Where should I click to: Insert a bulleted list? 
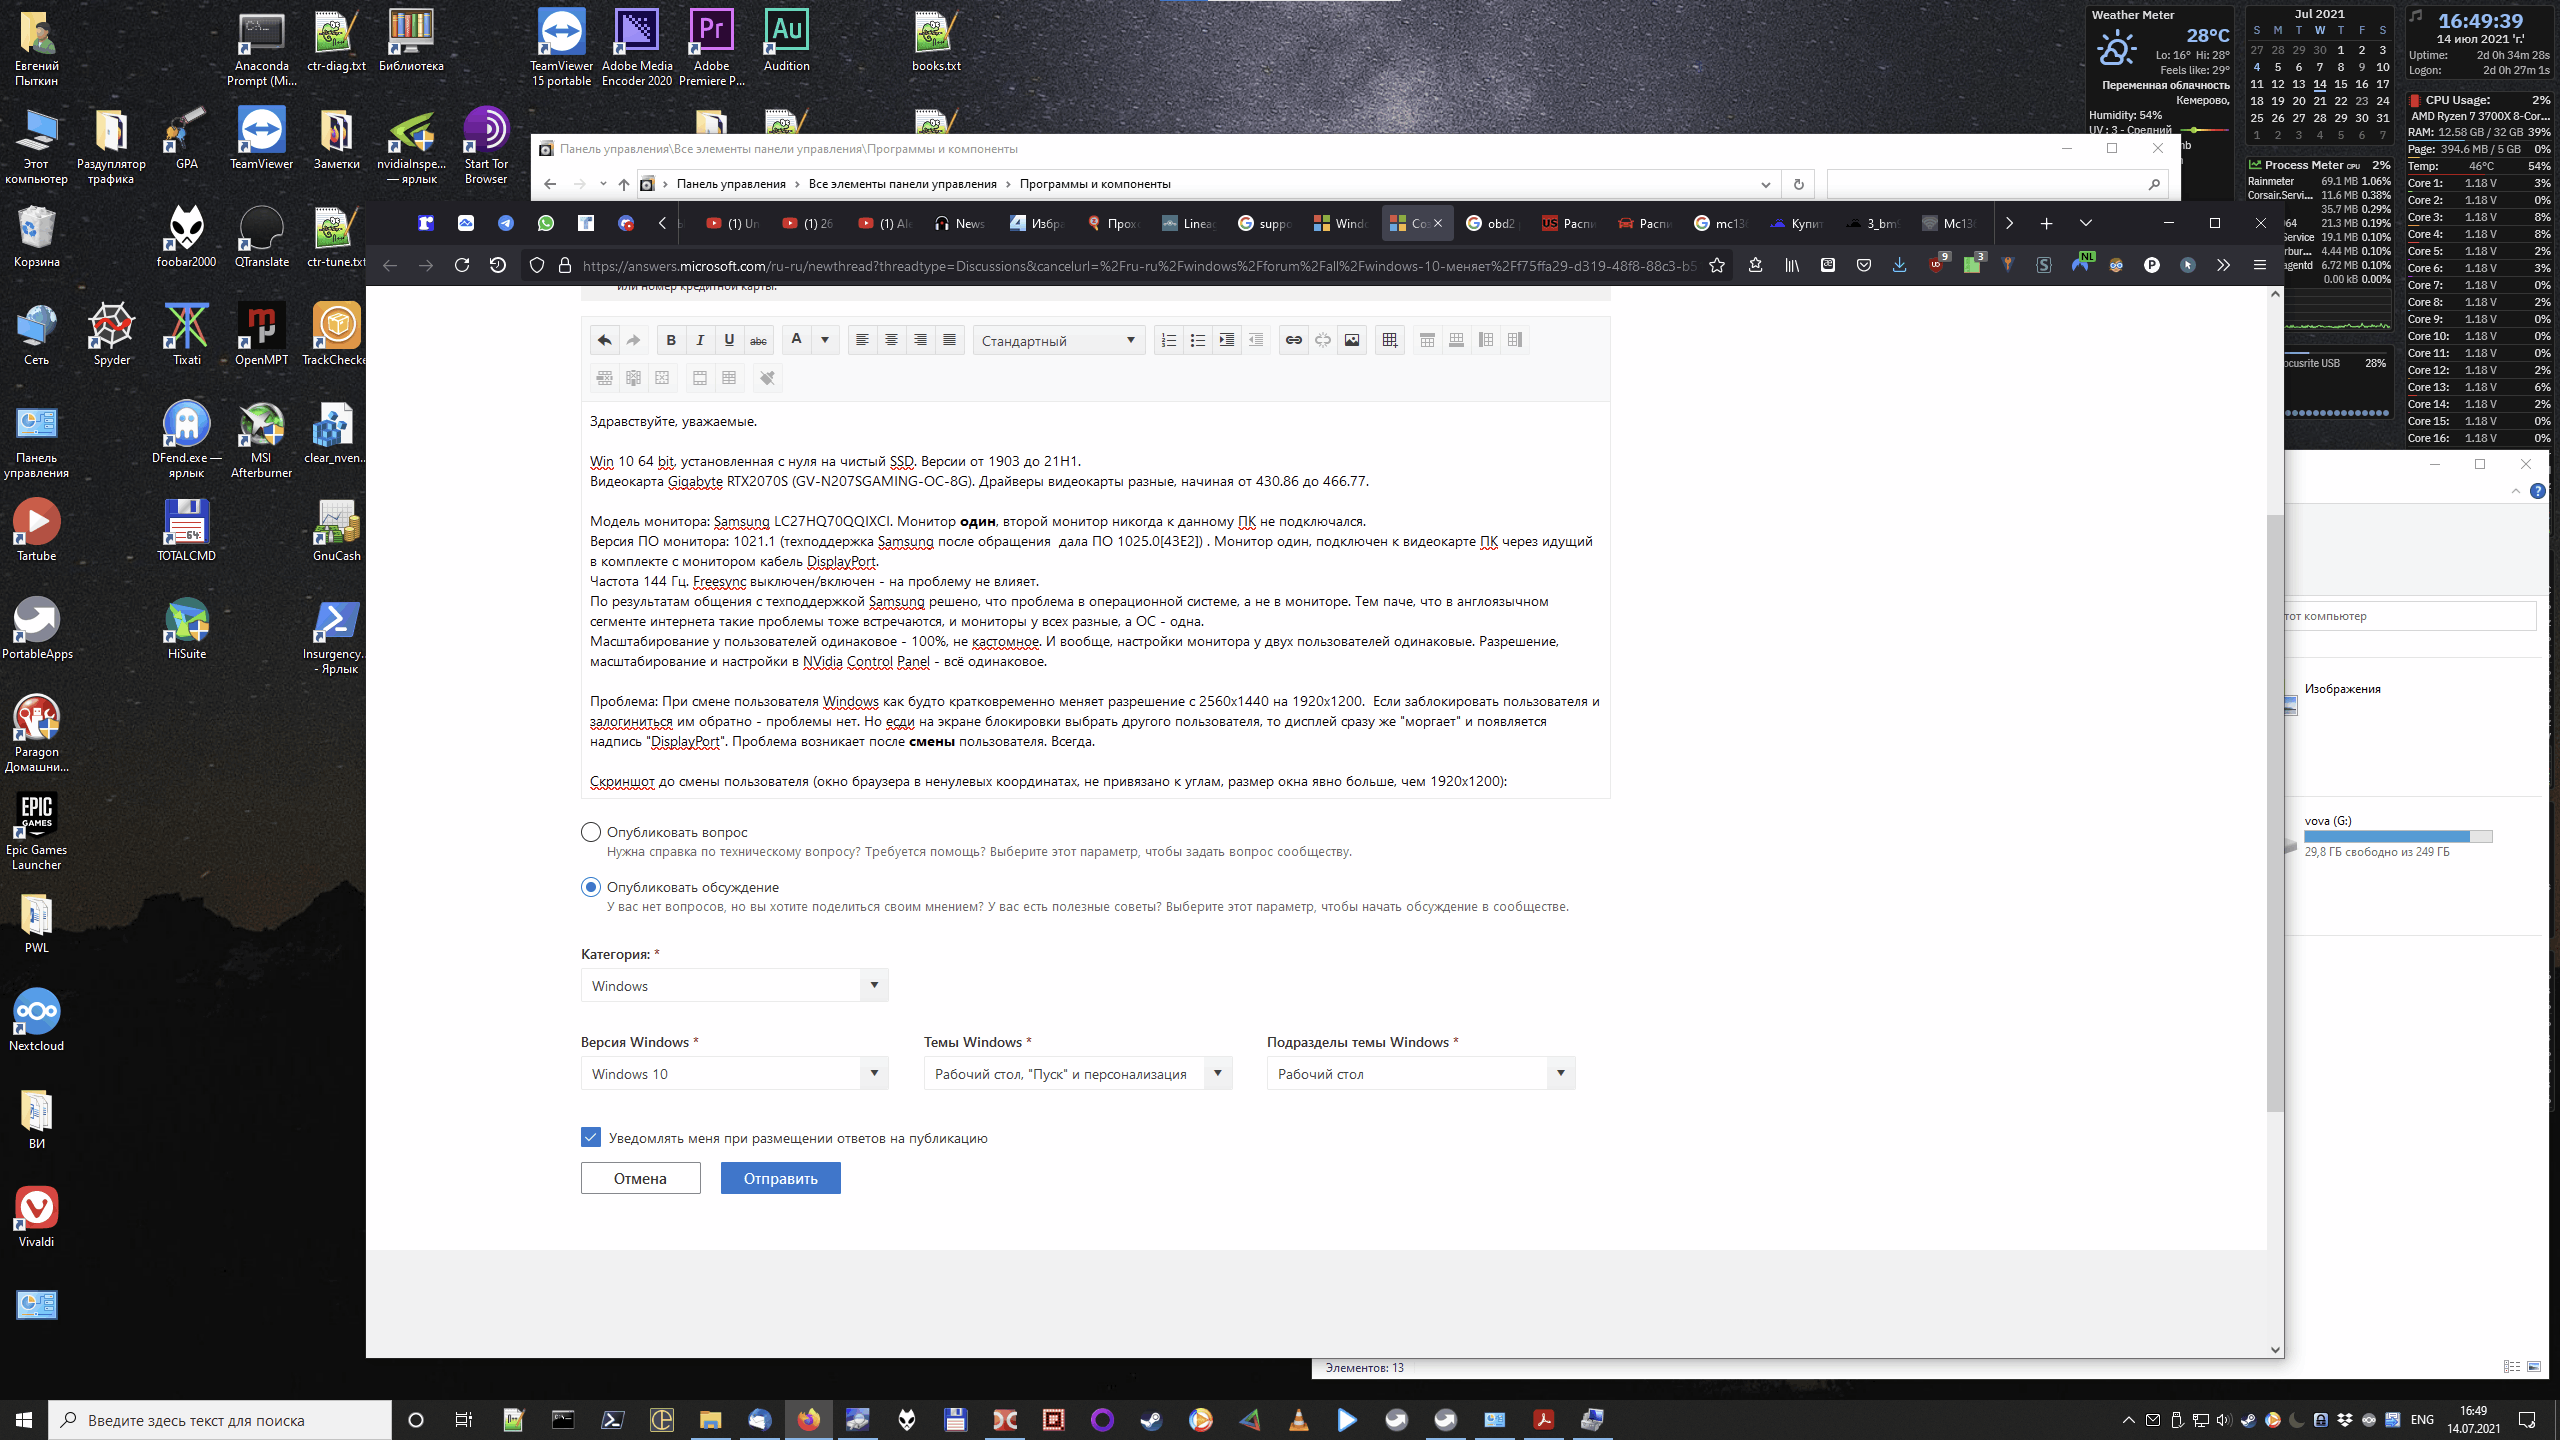coord(1197,340)
